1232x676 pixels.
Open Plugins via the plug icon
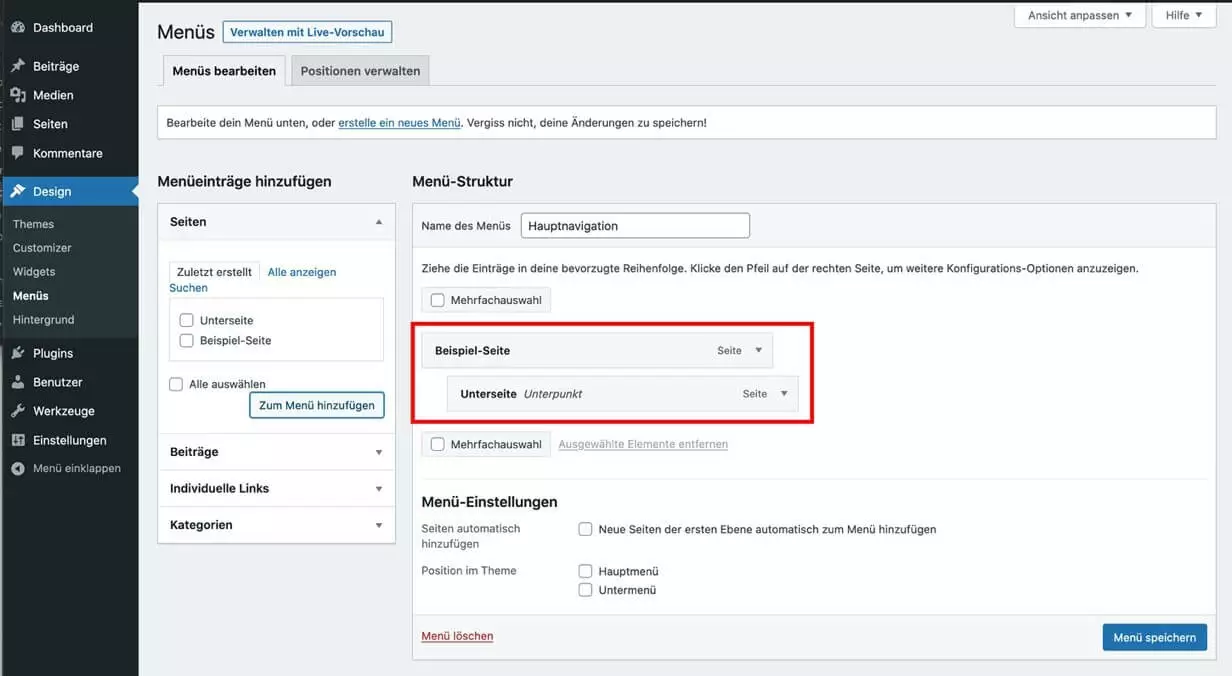click(x=18, y=353)
